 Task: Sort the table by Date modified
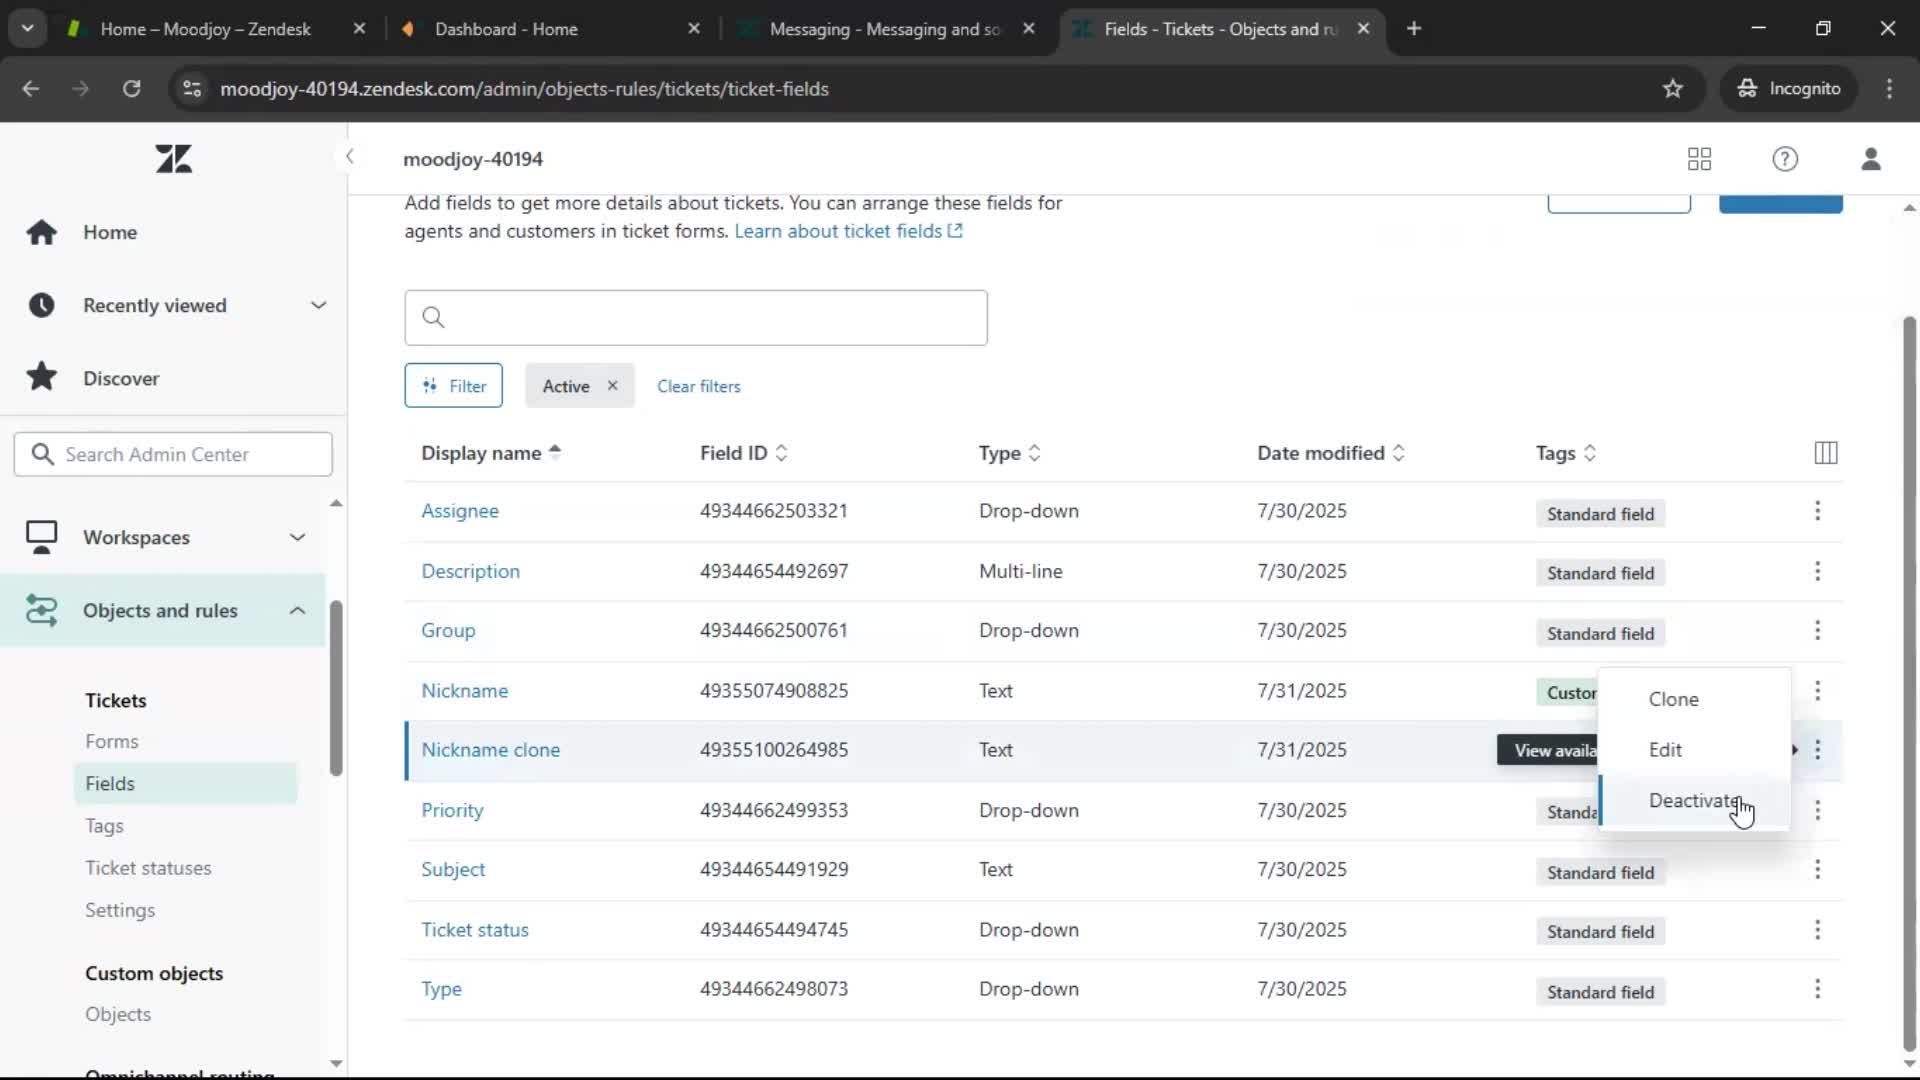tap(1331, 453)
